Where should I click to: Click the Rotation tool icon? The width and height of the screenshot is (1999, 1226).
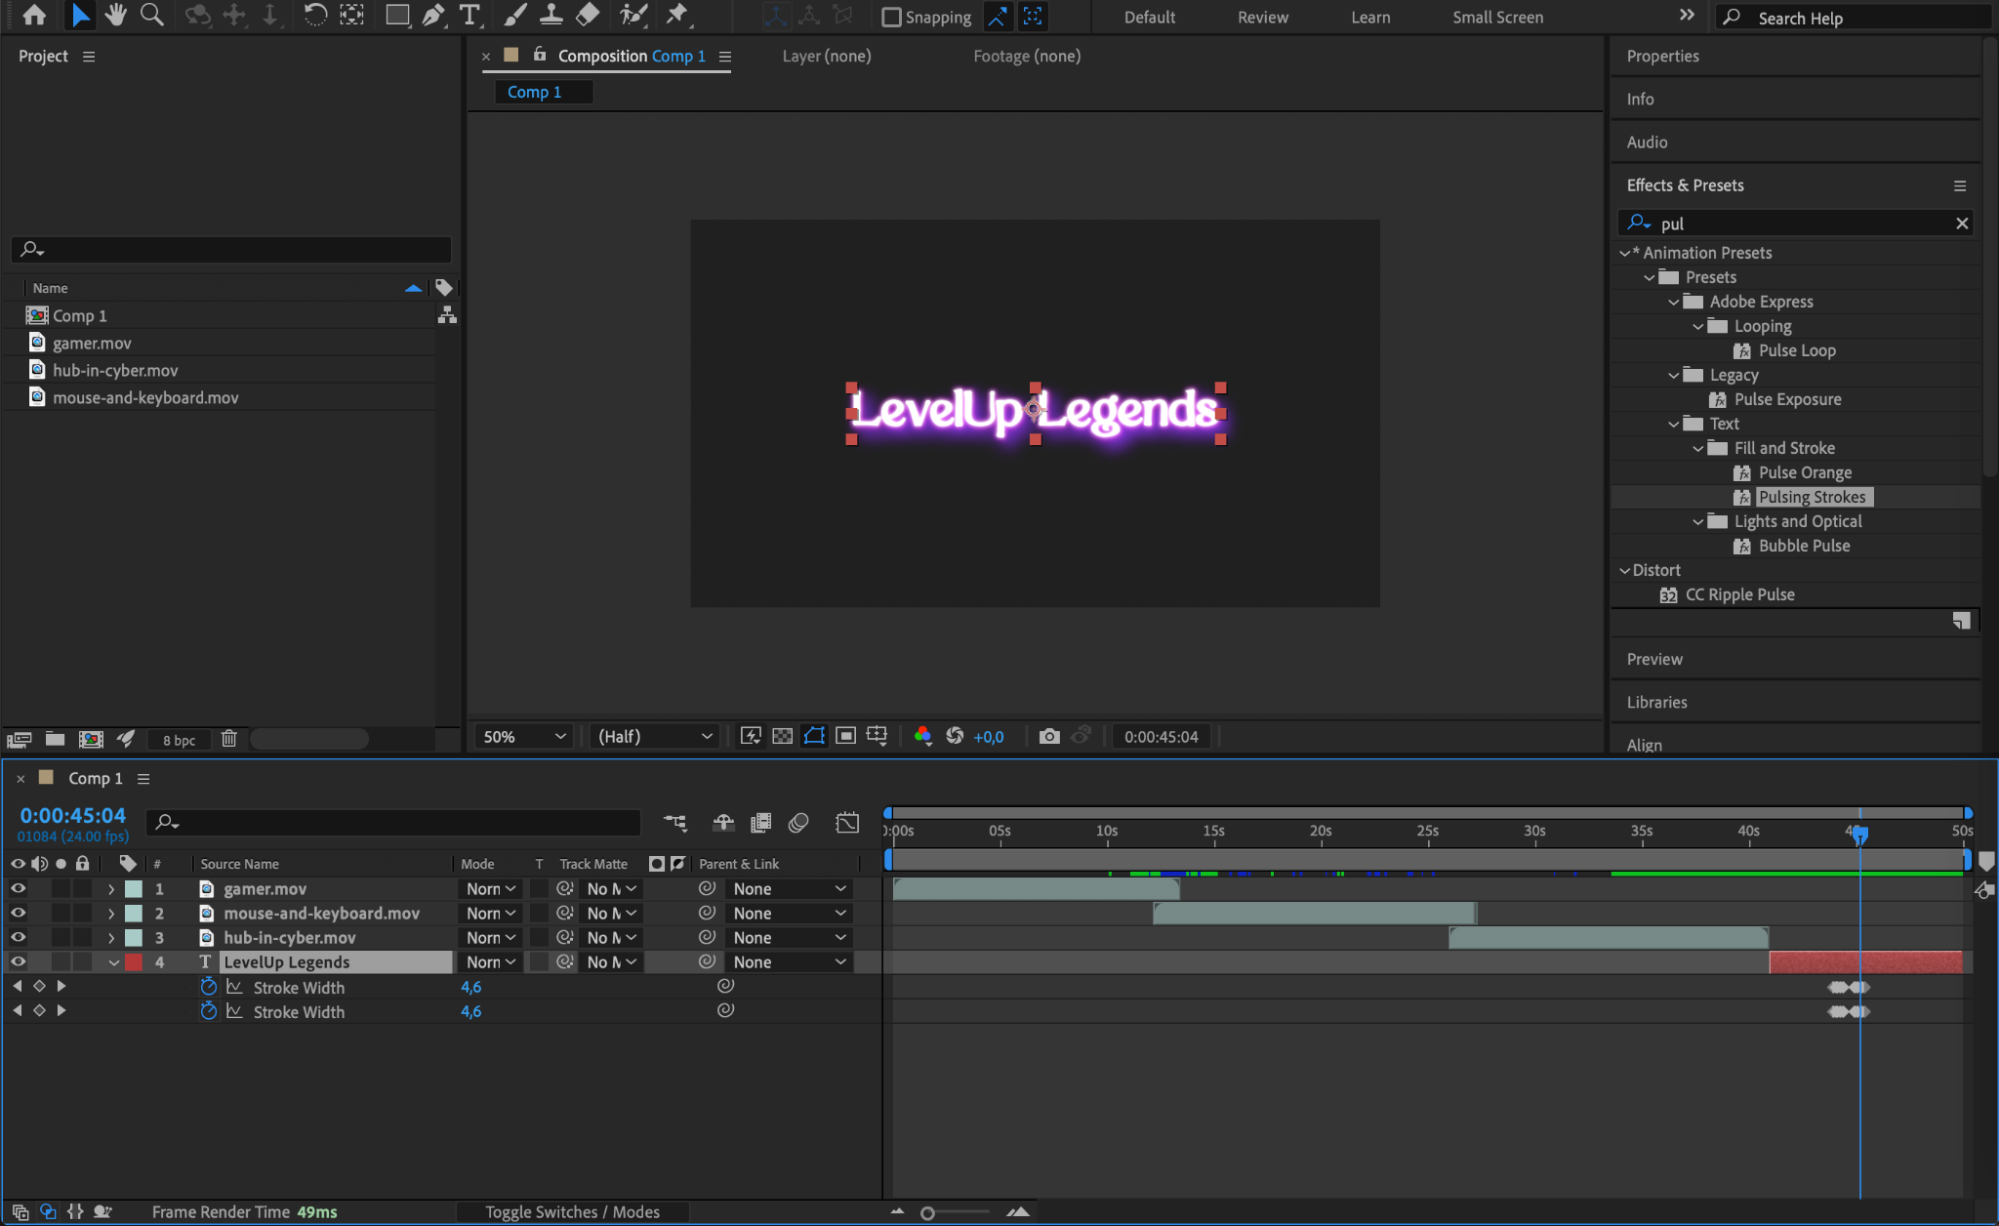(315, 15)
